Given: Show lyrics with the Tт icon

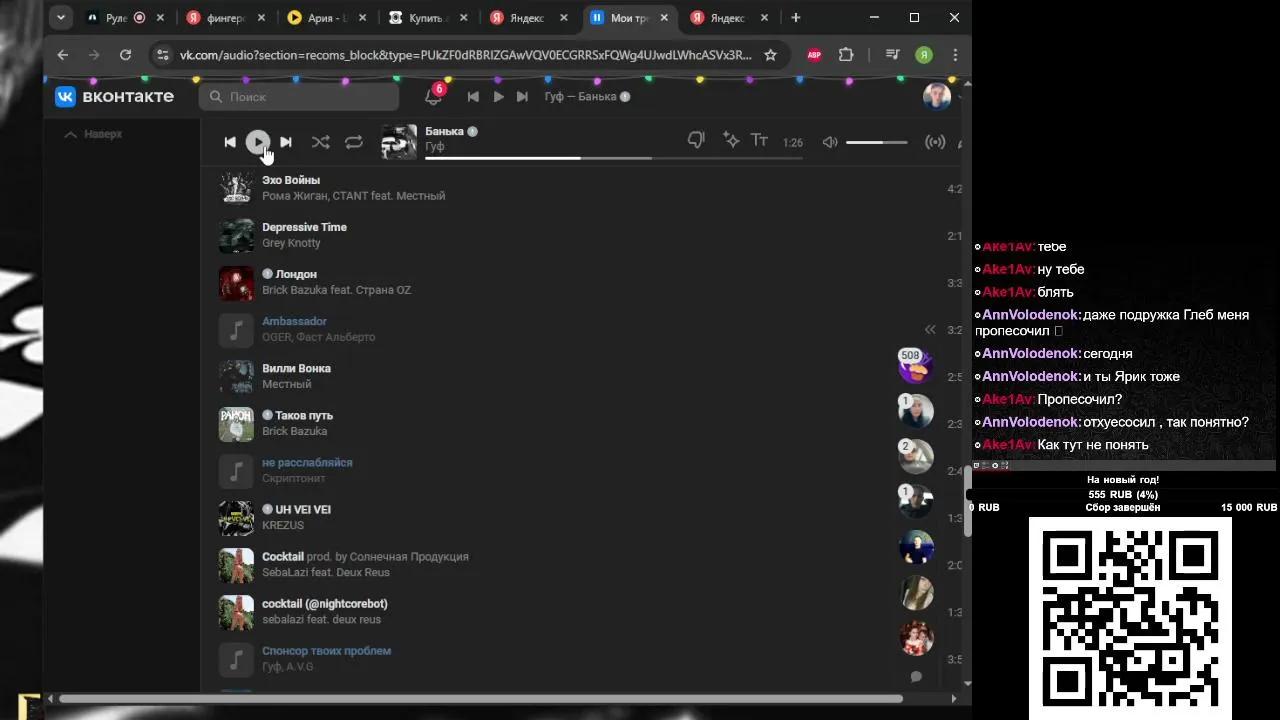Looking at the screenshot, I should (760, 141).
